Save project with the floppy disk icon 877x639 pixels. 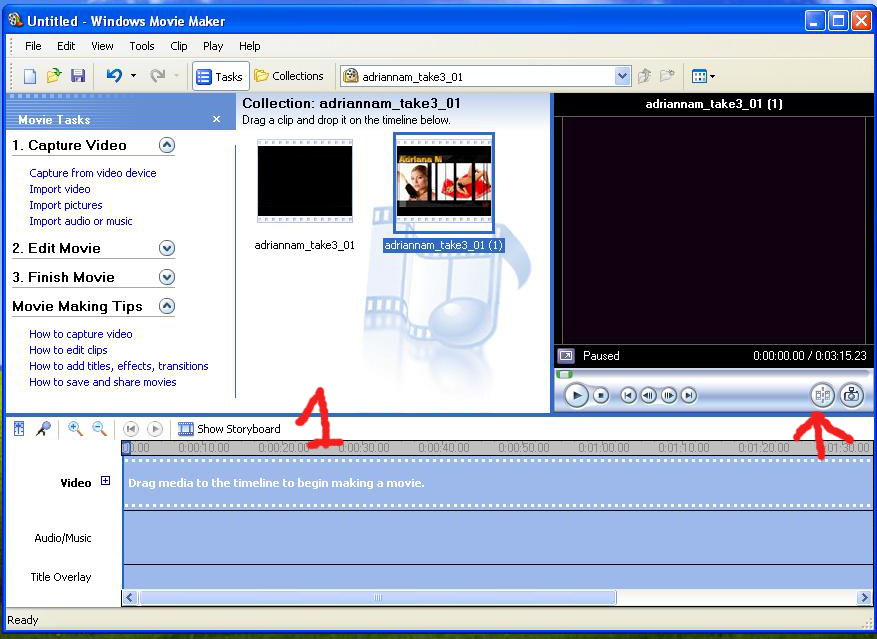click(x=78, y=76)
